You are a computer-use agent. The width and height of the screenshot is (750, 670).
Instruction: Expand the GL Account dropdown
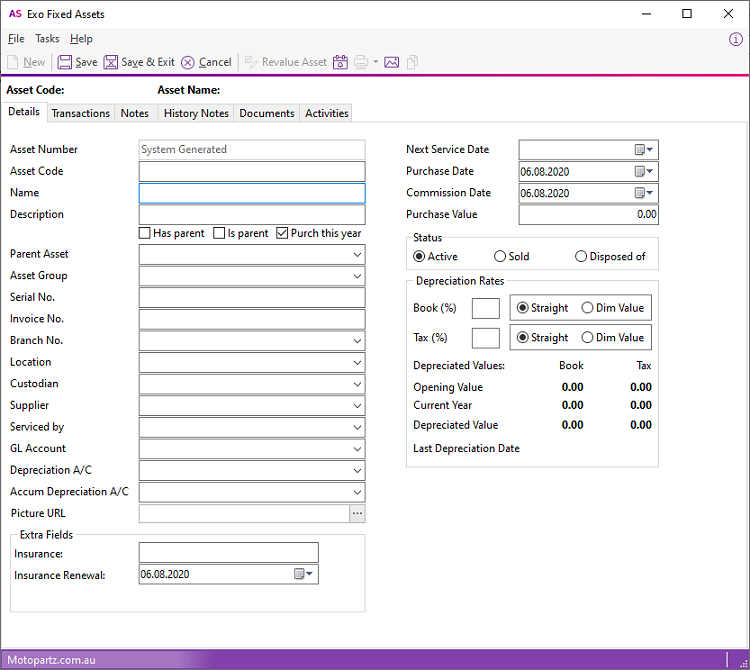[357, 449]
